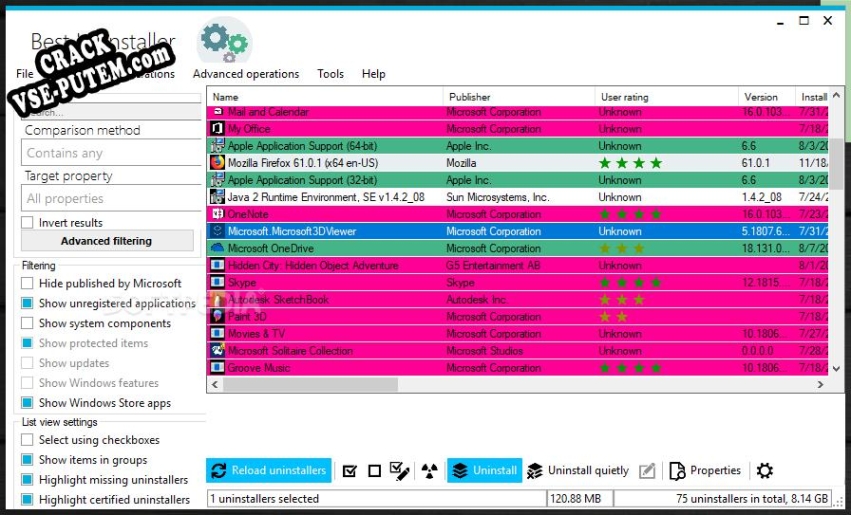This screenshot has width=851, height=515.
Task: Enable Hide published by Microsoft
Action: [x=27, y=283]
